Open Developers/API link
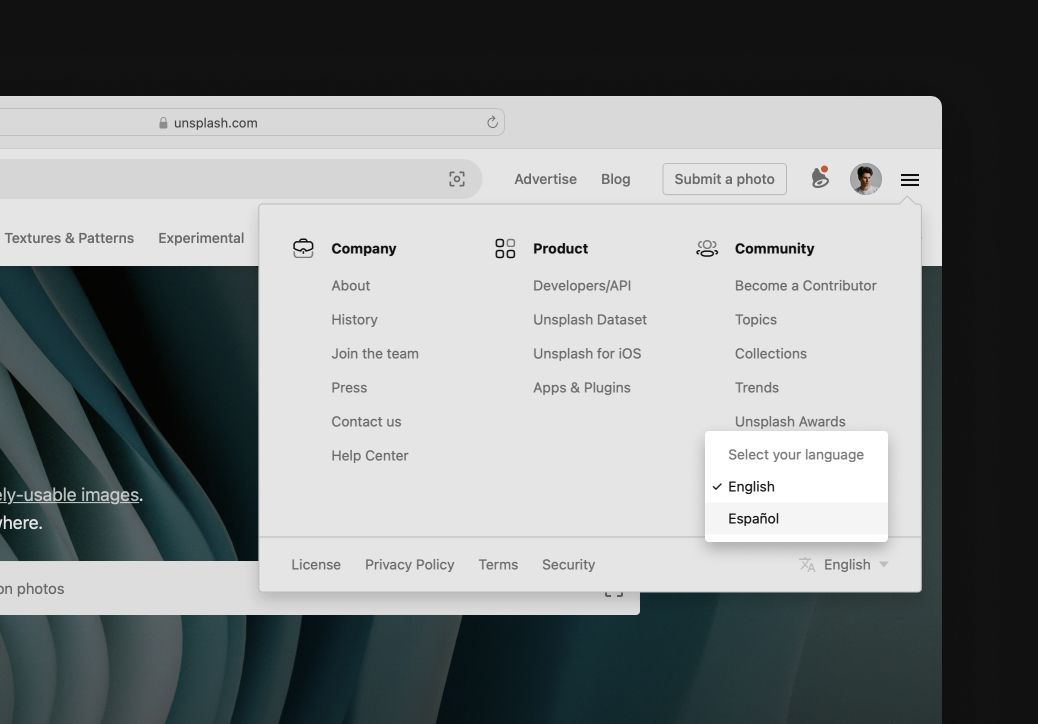This screenshot has height=724, width=1038. [x=583, y=286]
